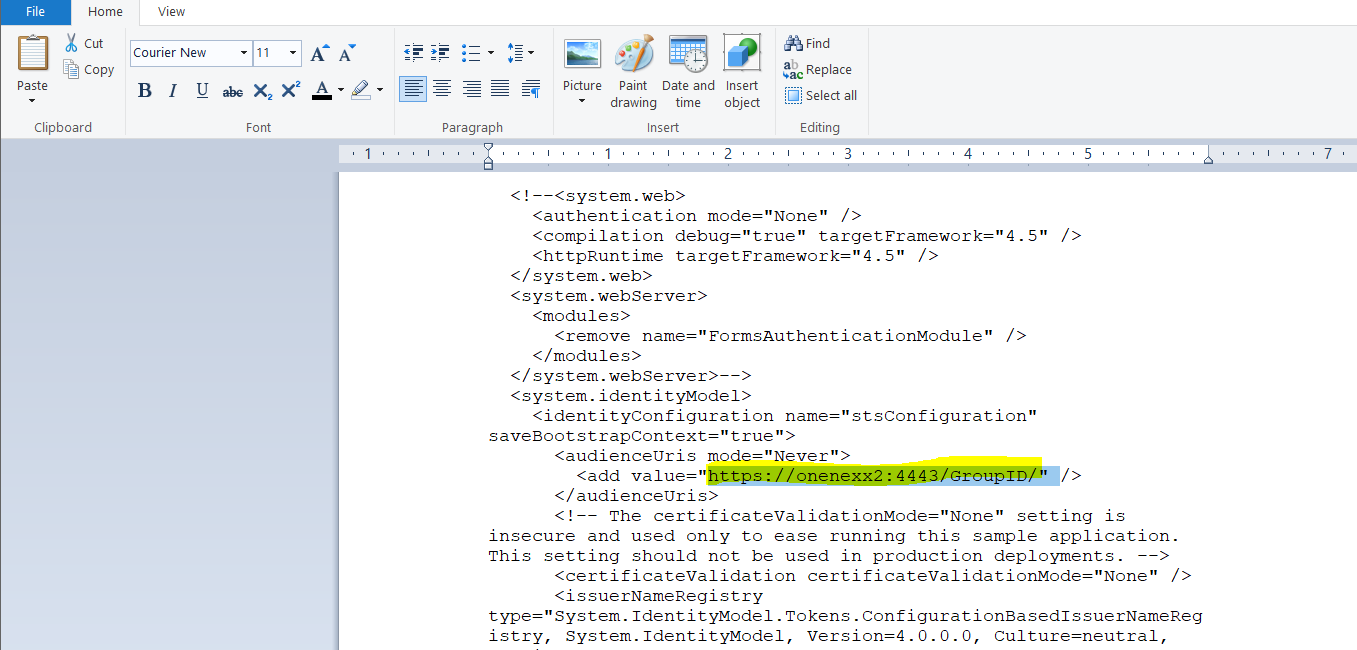1357x650 pixels.
Task: Click the Strikethrough icon
Action: [232, 90]
